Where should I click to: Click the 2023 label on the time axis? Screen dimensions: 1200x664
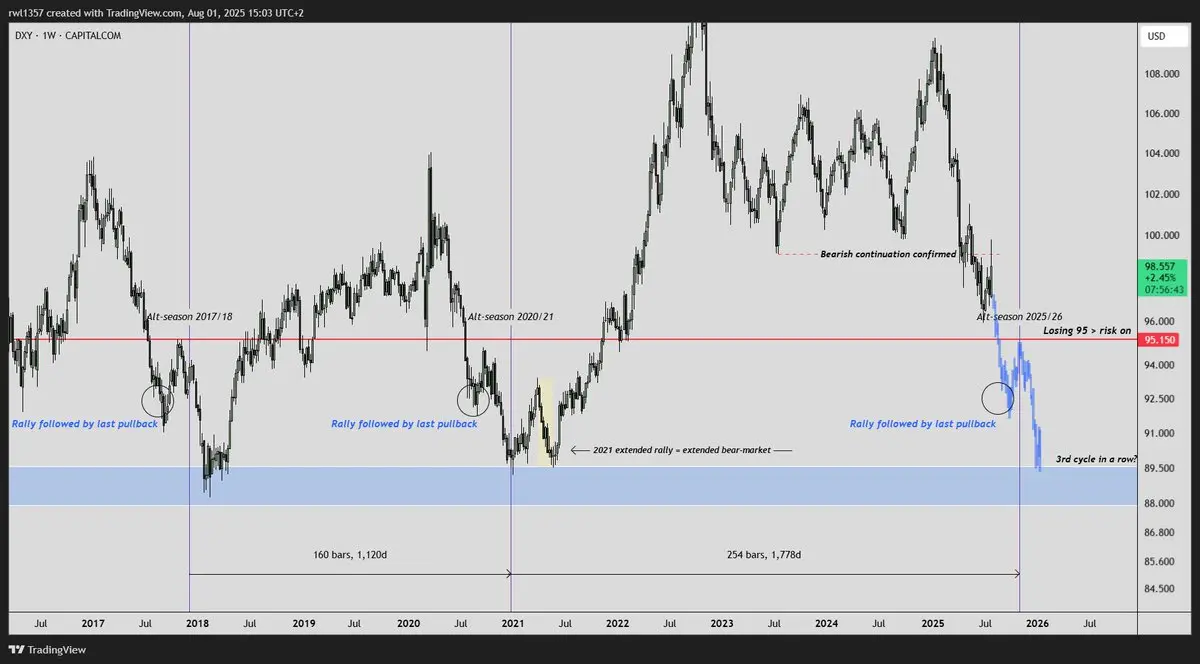click(722, 623)
